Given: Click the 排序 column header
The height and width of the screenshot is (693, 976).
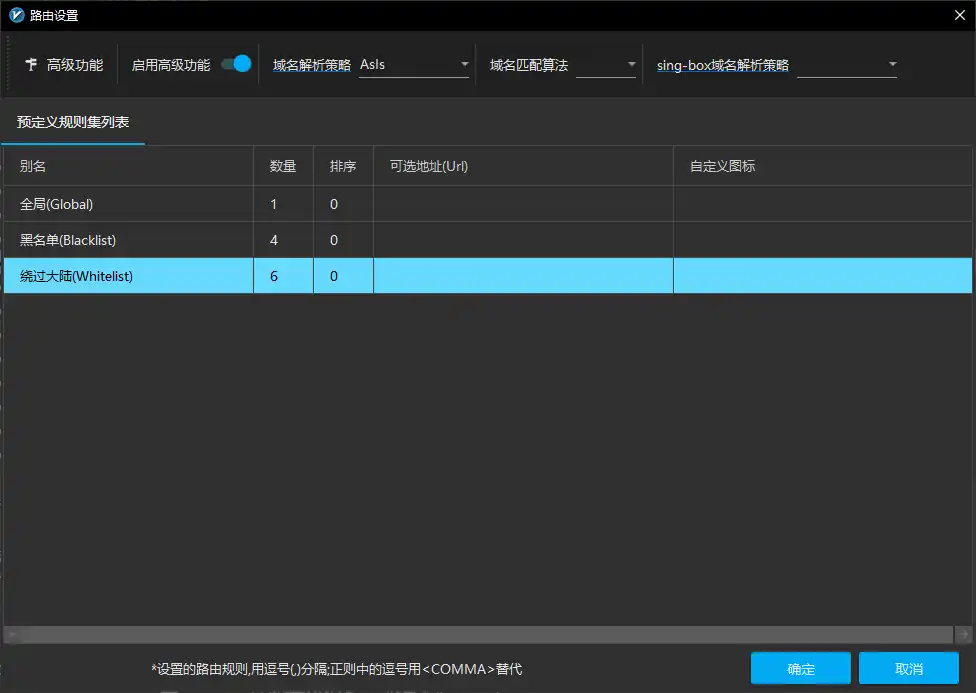Looking at the screenshot, I should [x=343, y=166].
